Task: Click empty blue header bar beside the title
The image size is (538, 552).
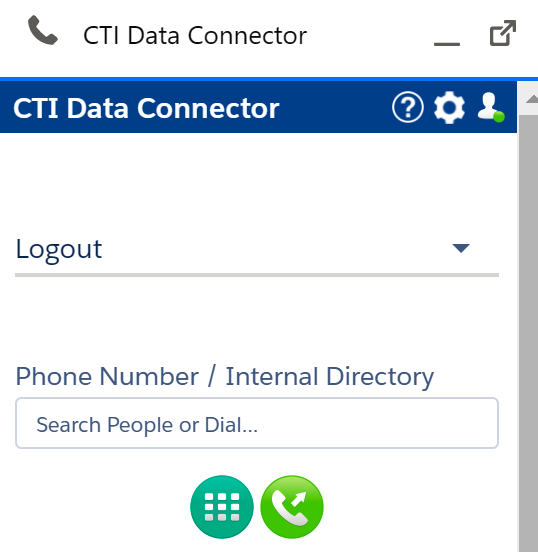Action: 334,107
